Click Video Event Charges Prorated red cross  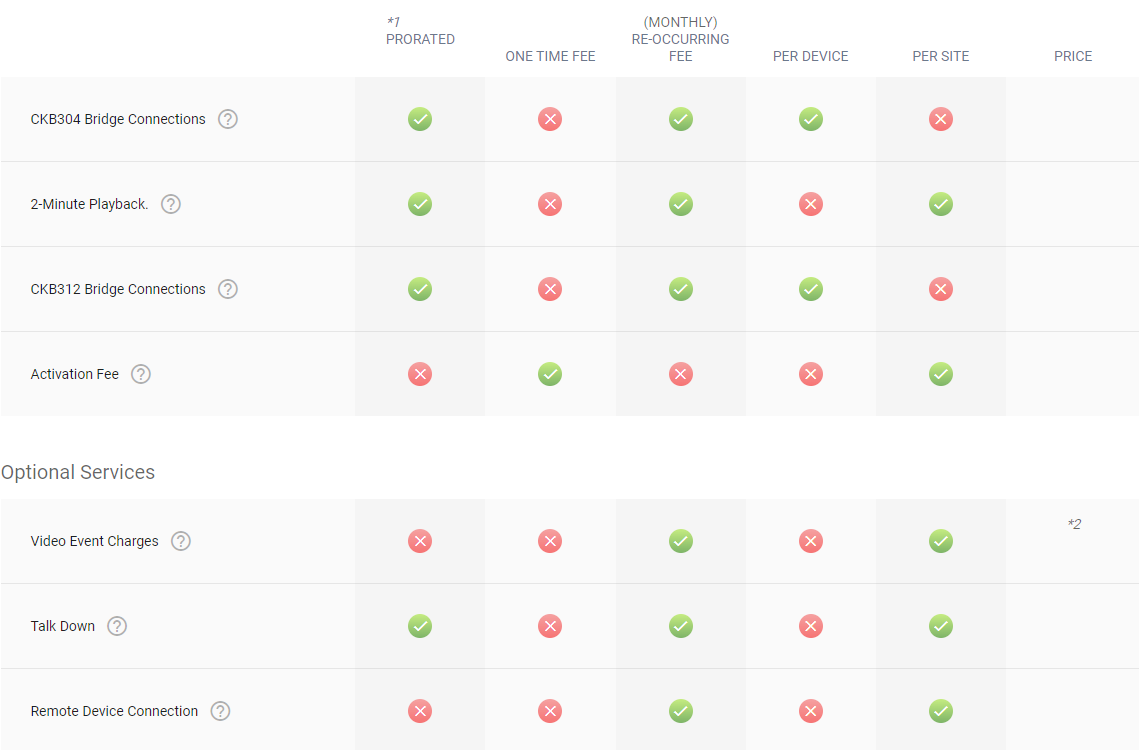point(420,541)
